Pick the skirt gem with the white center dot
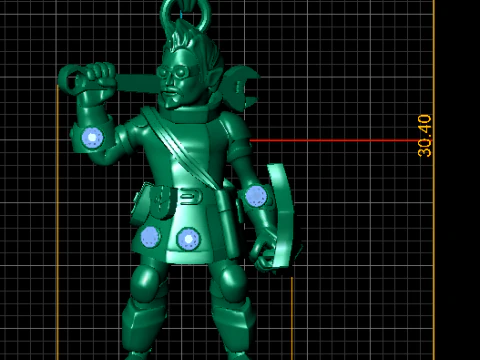480x360 pixels. [188, 239]
